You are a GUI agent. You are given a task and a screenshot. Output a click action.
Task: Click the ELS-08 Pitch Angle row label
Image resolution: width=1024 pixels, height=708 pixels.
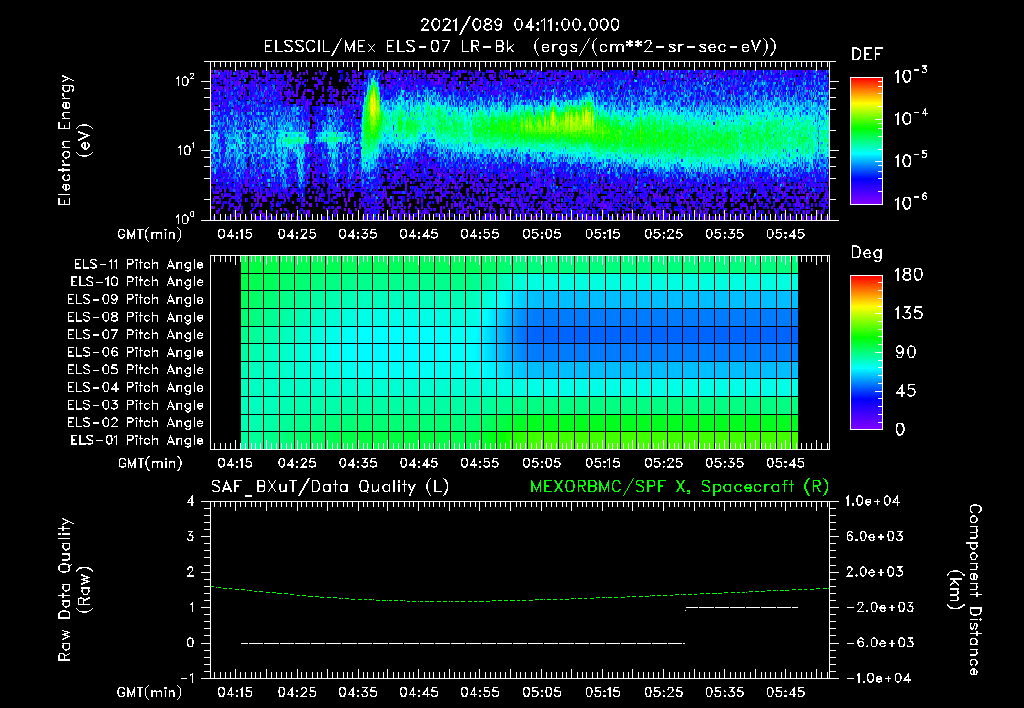coord(136,317)
